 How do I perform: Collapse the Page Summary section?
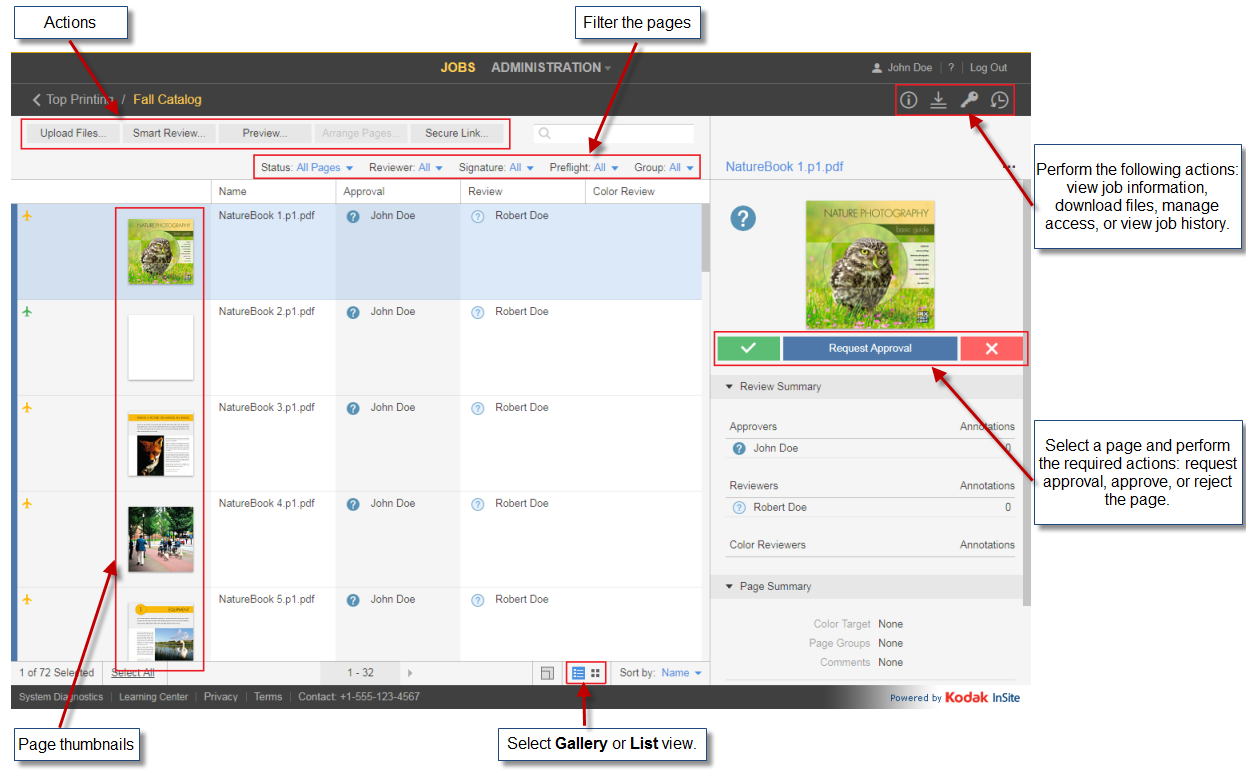[730, 586]
